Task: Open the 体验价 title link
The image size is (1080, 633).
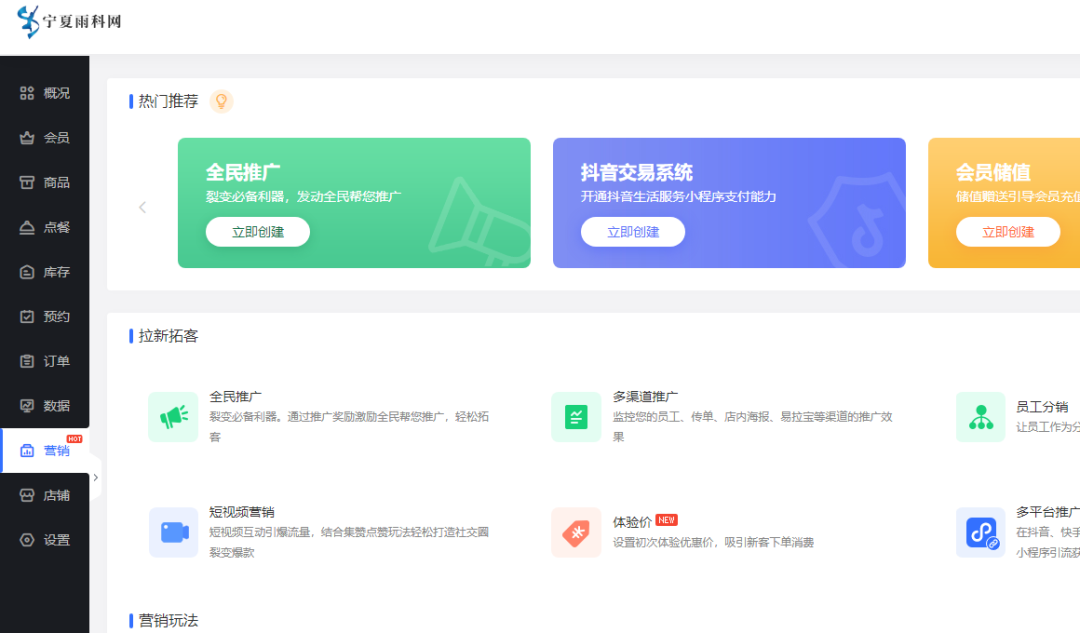Action: point(632,522)
